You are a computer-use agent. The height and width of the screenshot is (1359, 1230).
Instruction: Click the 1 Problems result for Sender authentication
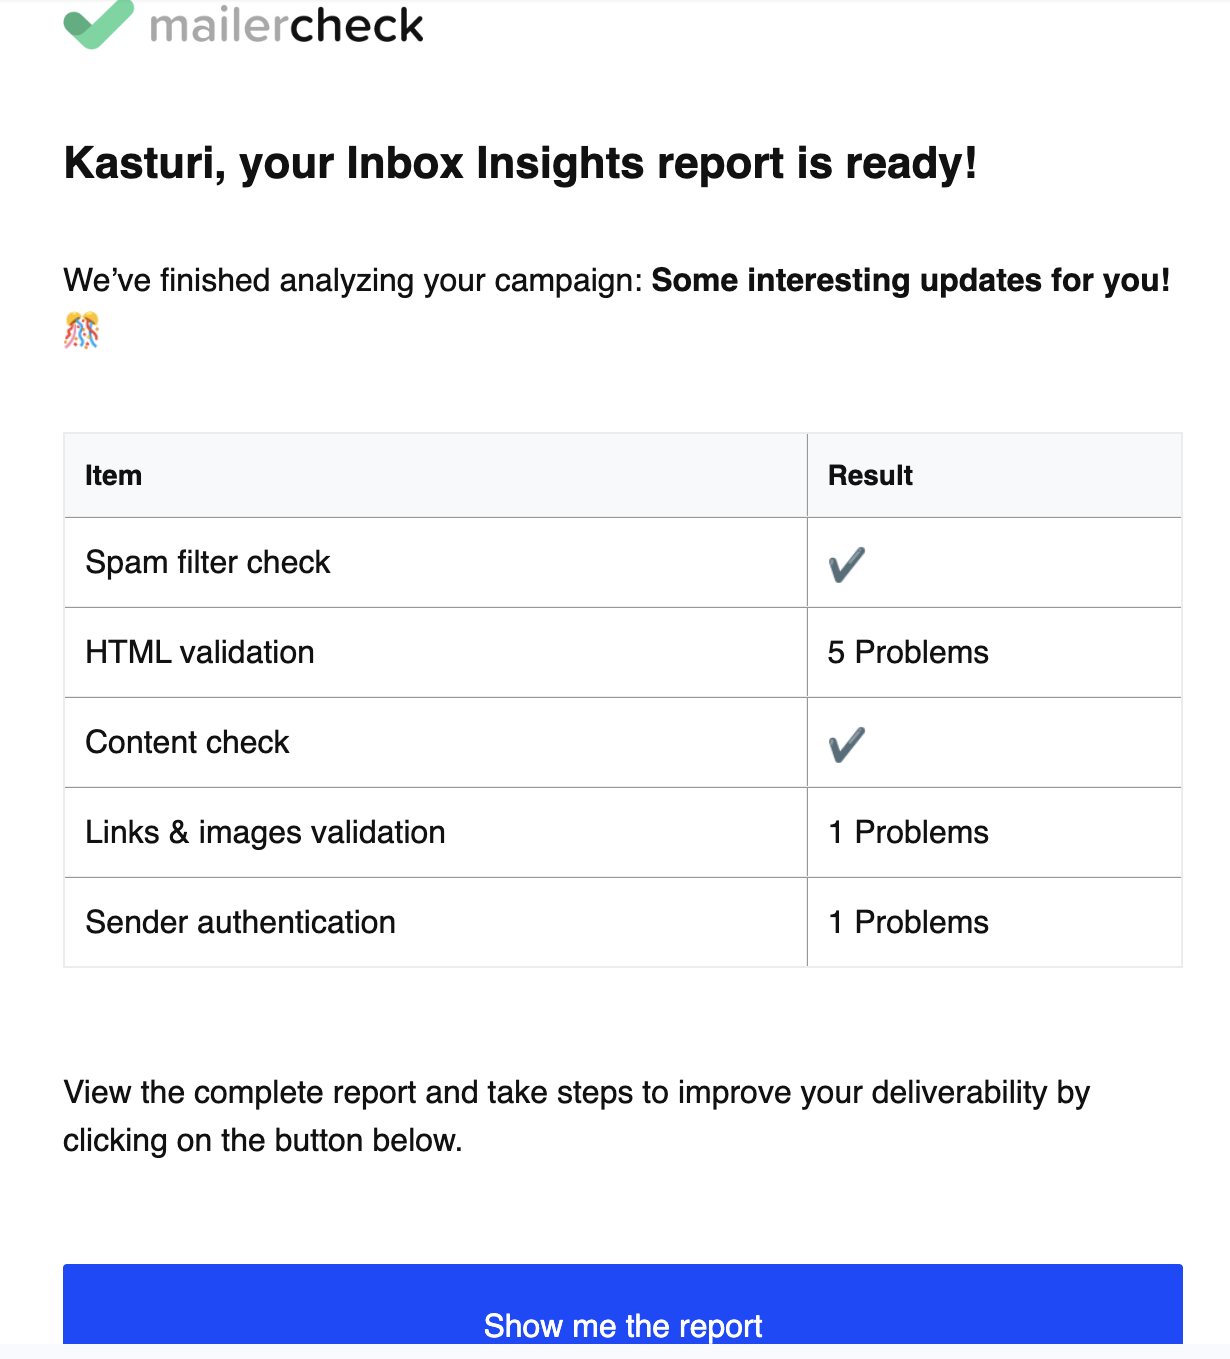pos(908,923)
